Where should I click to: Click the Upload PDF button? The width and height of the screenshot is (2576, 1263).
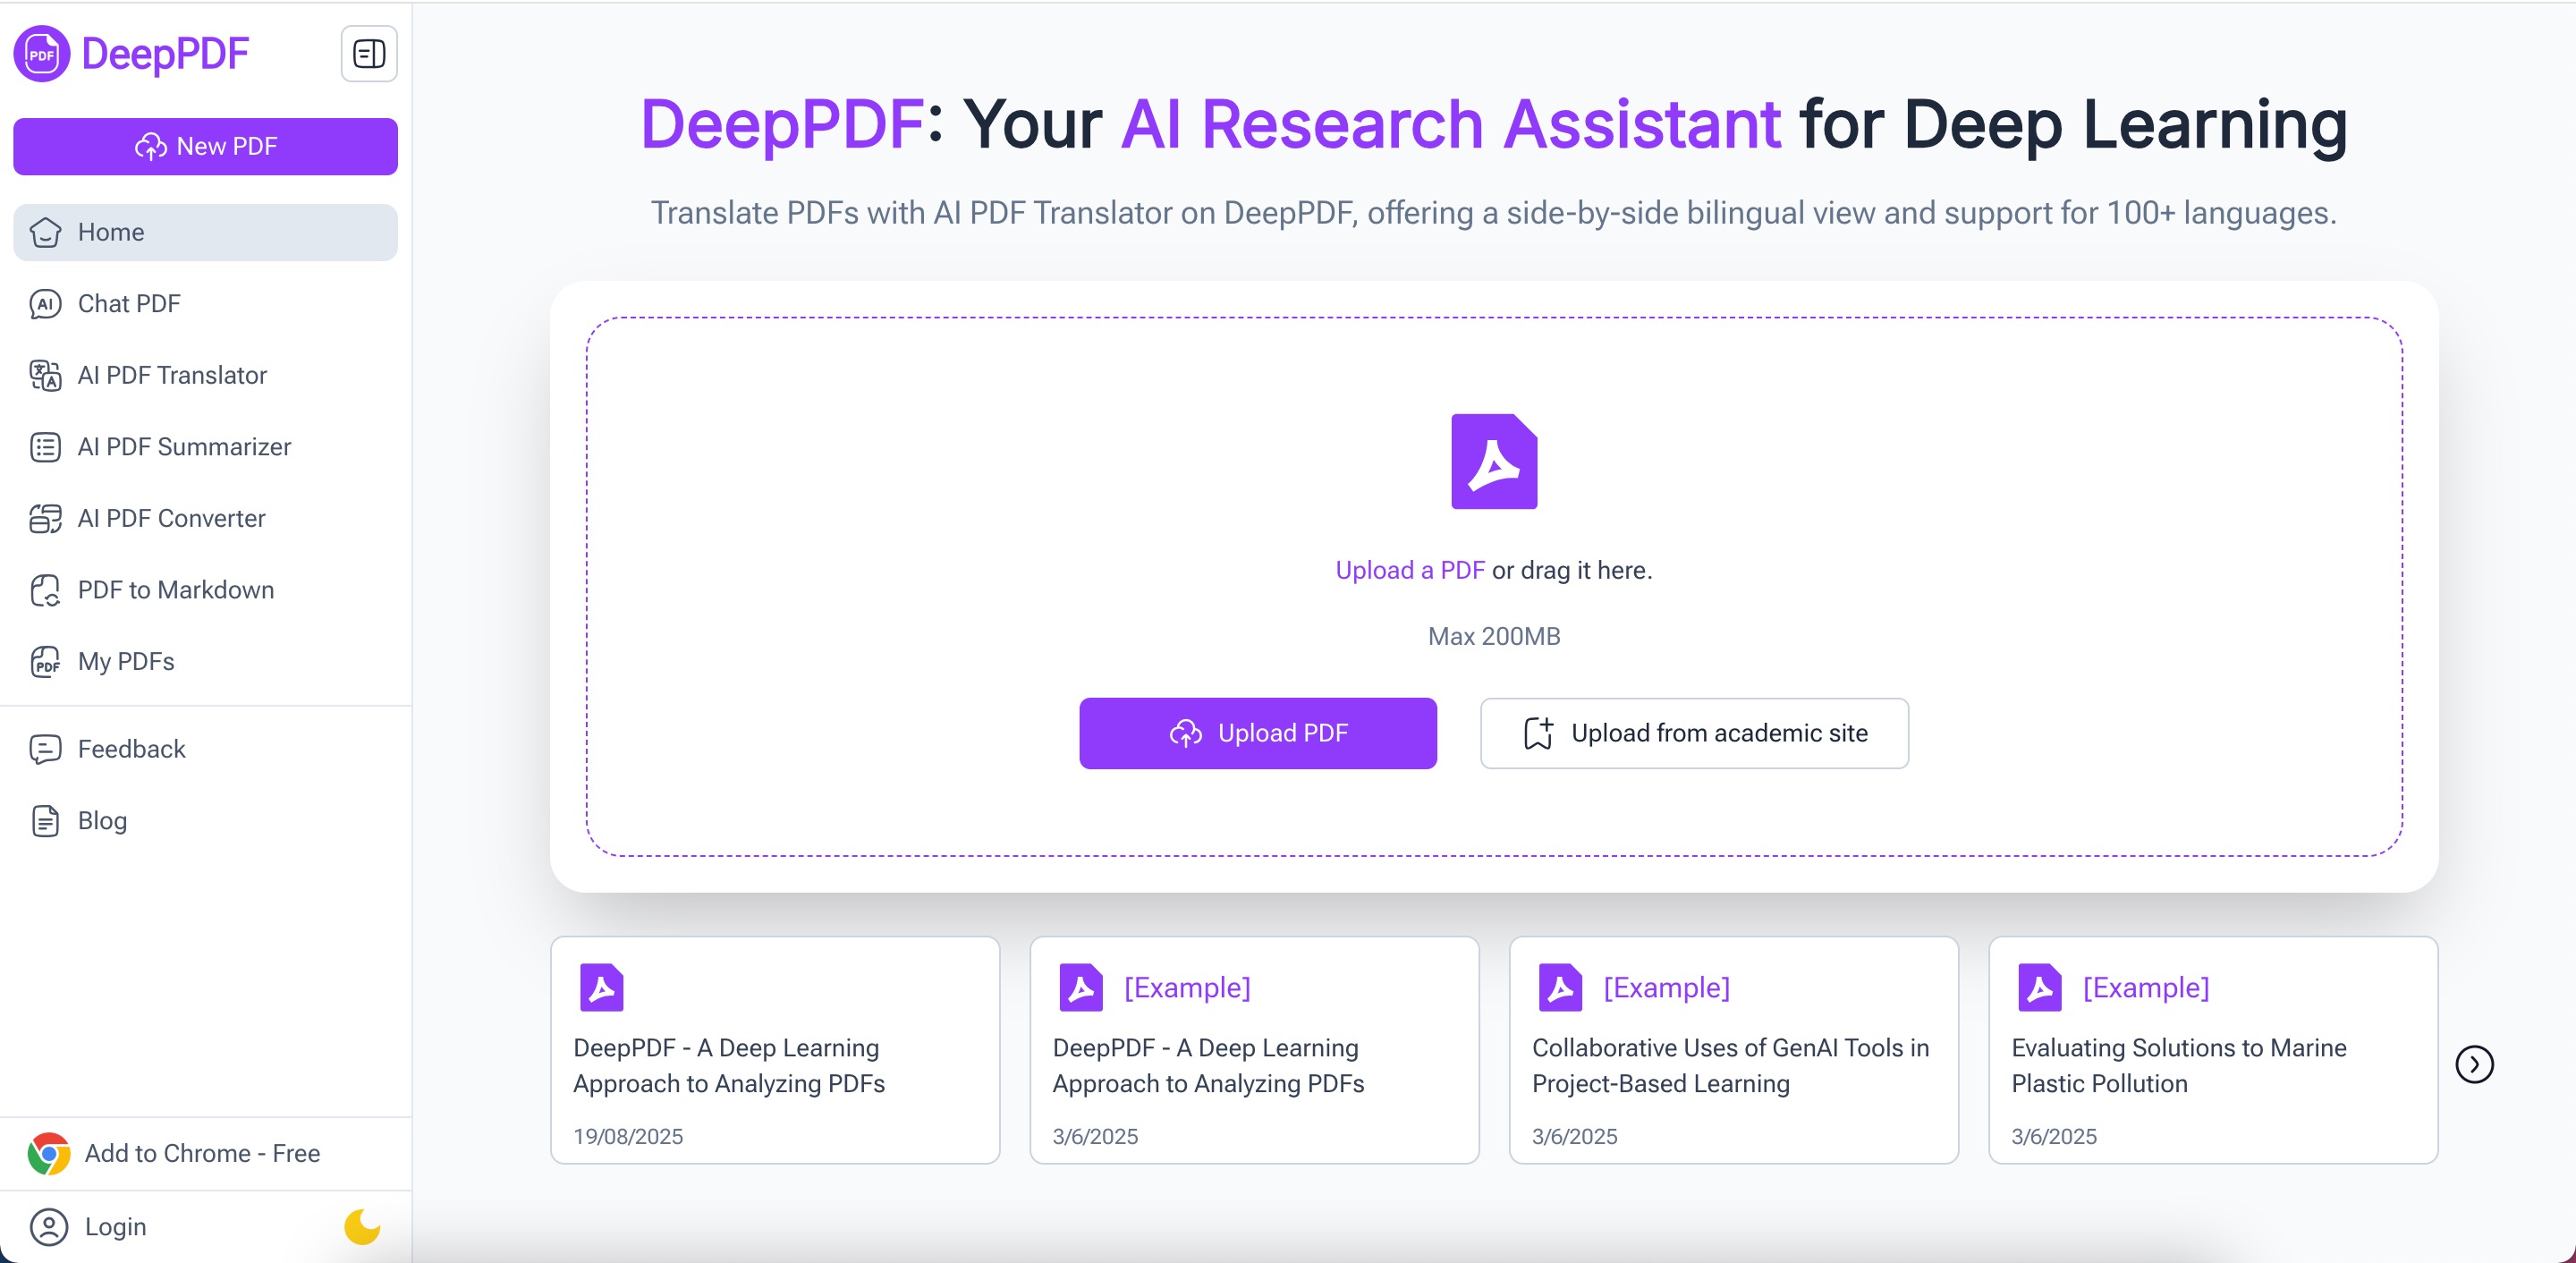click(1257, 733)
